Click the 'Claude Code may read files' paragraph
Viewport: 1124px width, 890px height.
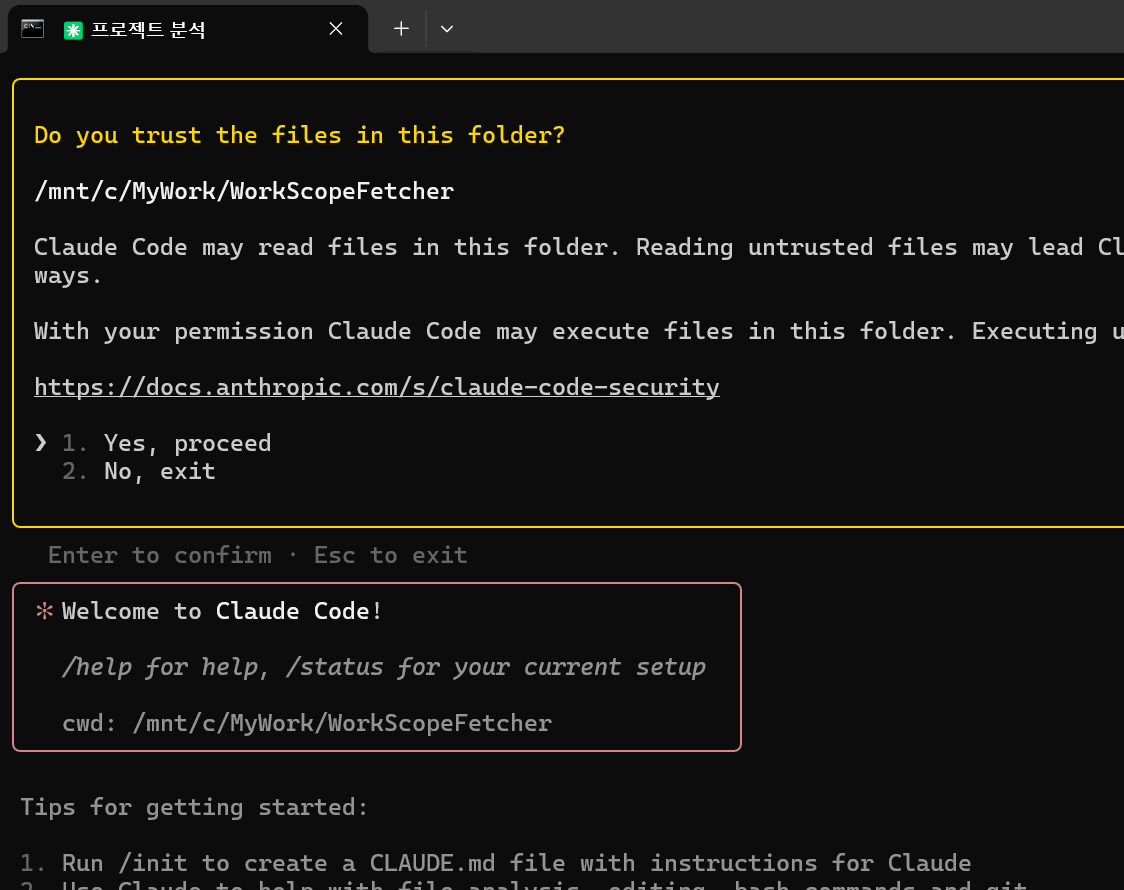(x=578, y=261)
